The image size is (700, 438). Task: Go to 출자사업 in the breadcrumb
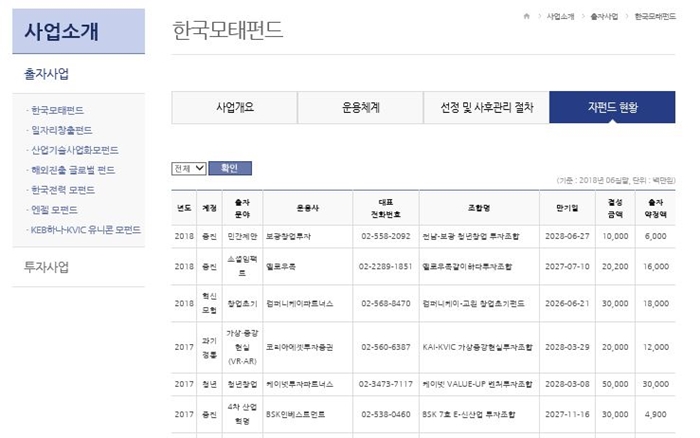point(604,17)
